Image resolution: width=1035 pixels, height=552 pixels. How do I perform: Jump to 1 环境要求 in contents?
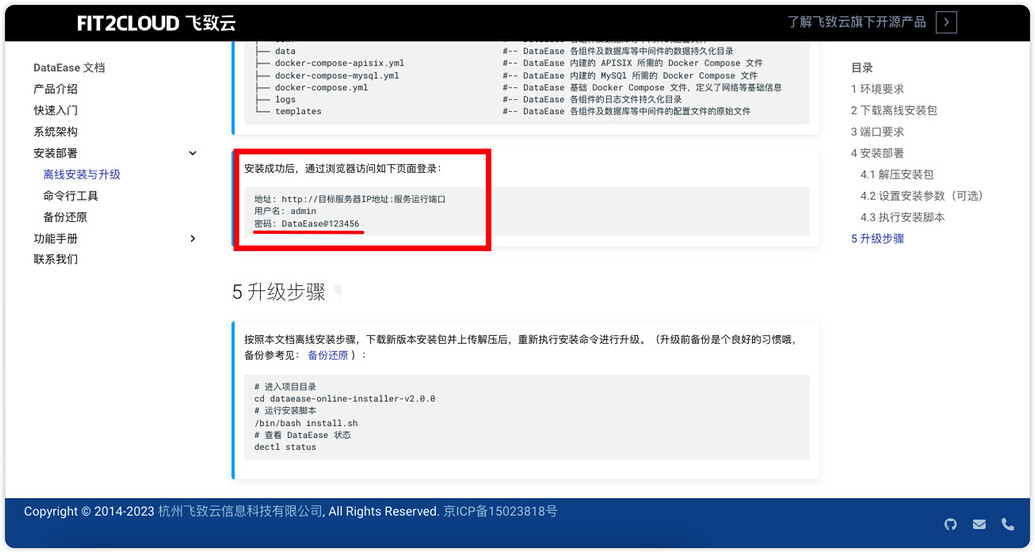(x=877, y=89)
